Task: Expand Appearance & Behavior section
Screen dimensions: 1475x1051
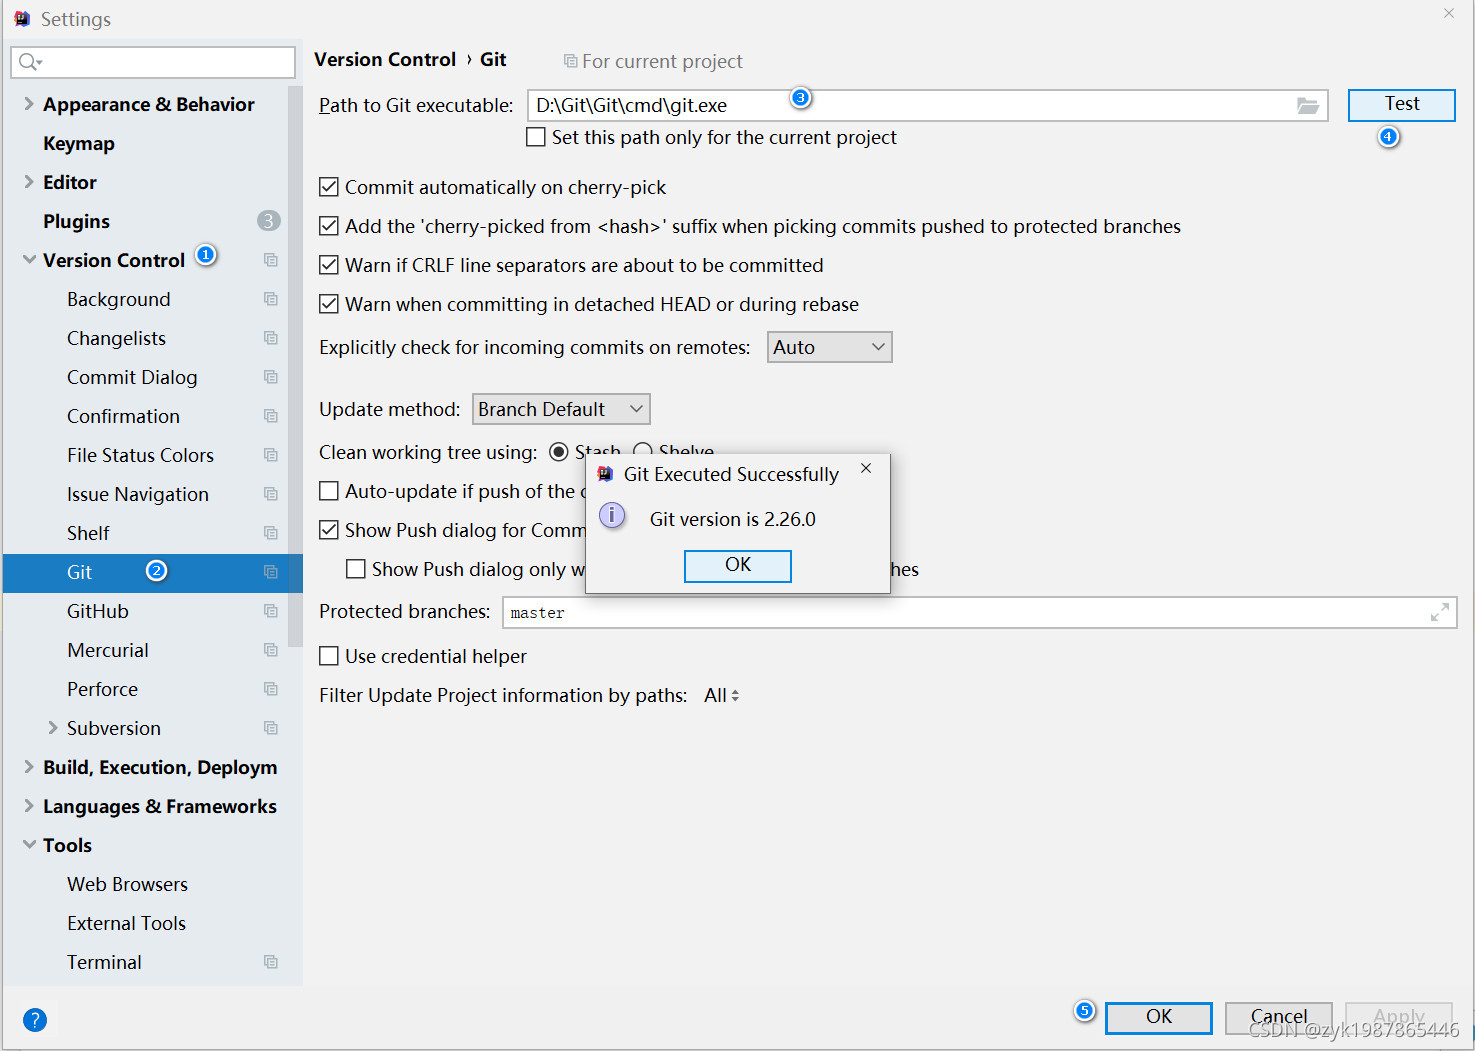Action: tap(29, 104)
